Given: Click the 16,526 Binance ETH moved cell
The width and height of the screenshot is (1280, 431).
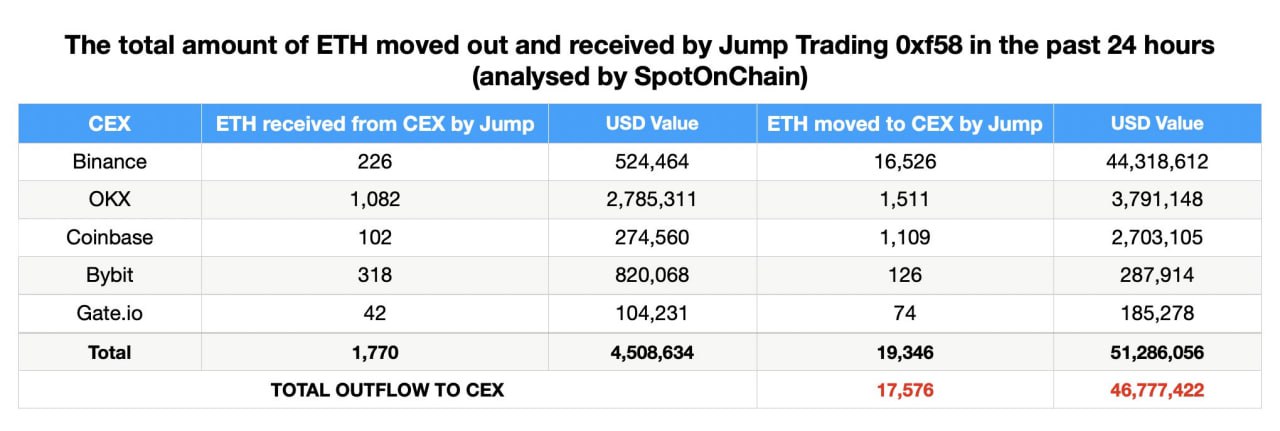Looking at the screenshot, I should pos(905,161).
